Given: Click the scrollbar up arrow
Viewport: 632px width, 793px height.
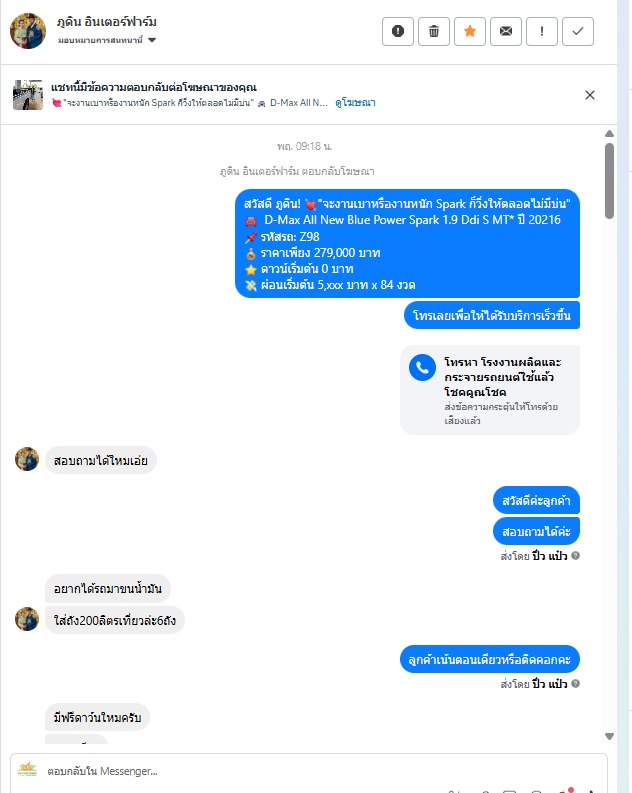Looking at the screenshot, I should [x=609, y=134].
